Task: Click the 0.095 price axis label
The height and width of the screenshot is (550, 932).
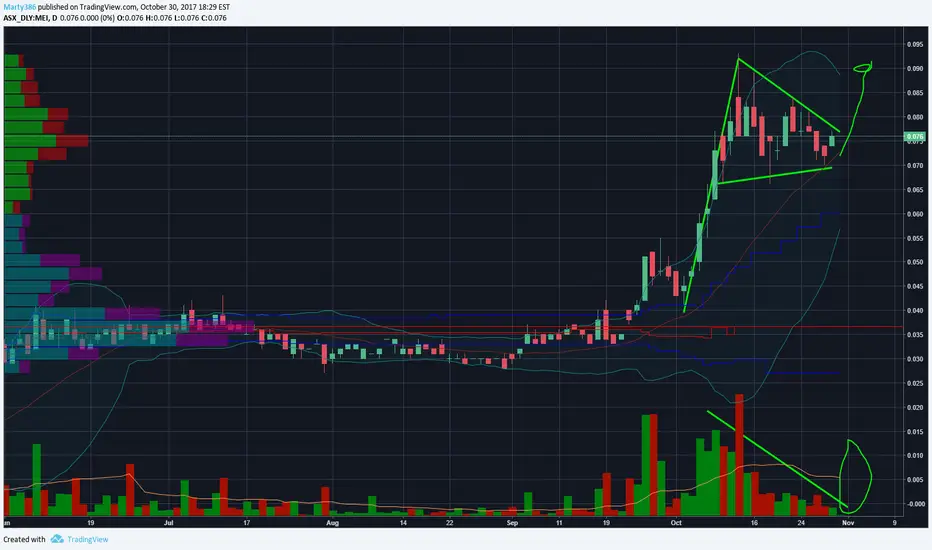Action: tap(915, 45)
